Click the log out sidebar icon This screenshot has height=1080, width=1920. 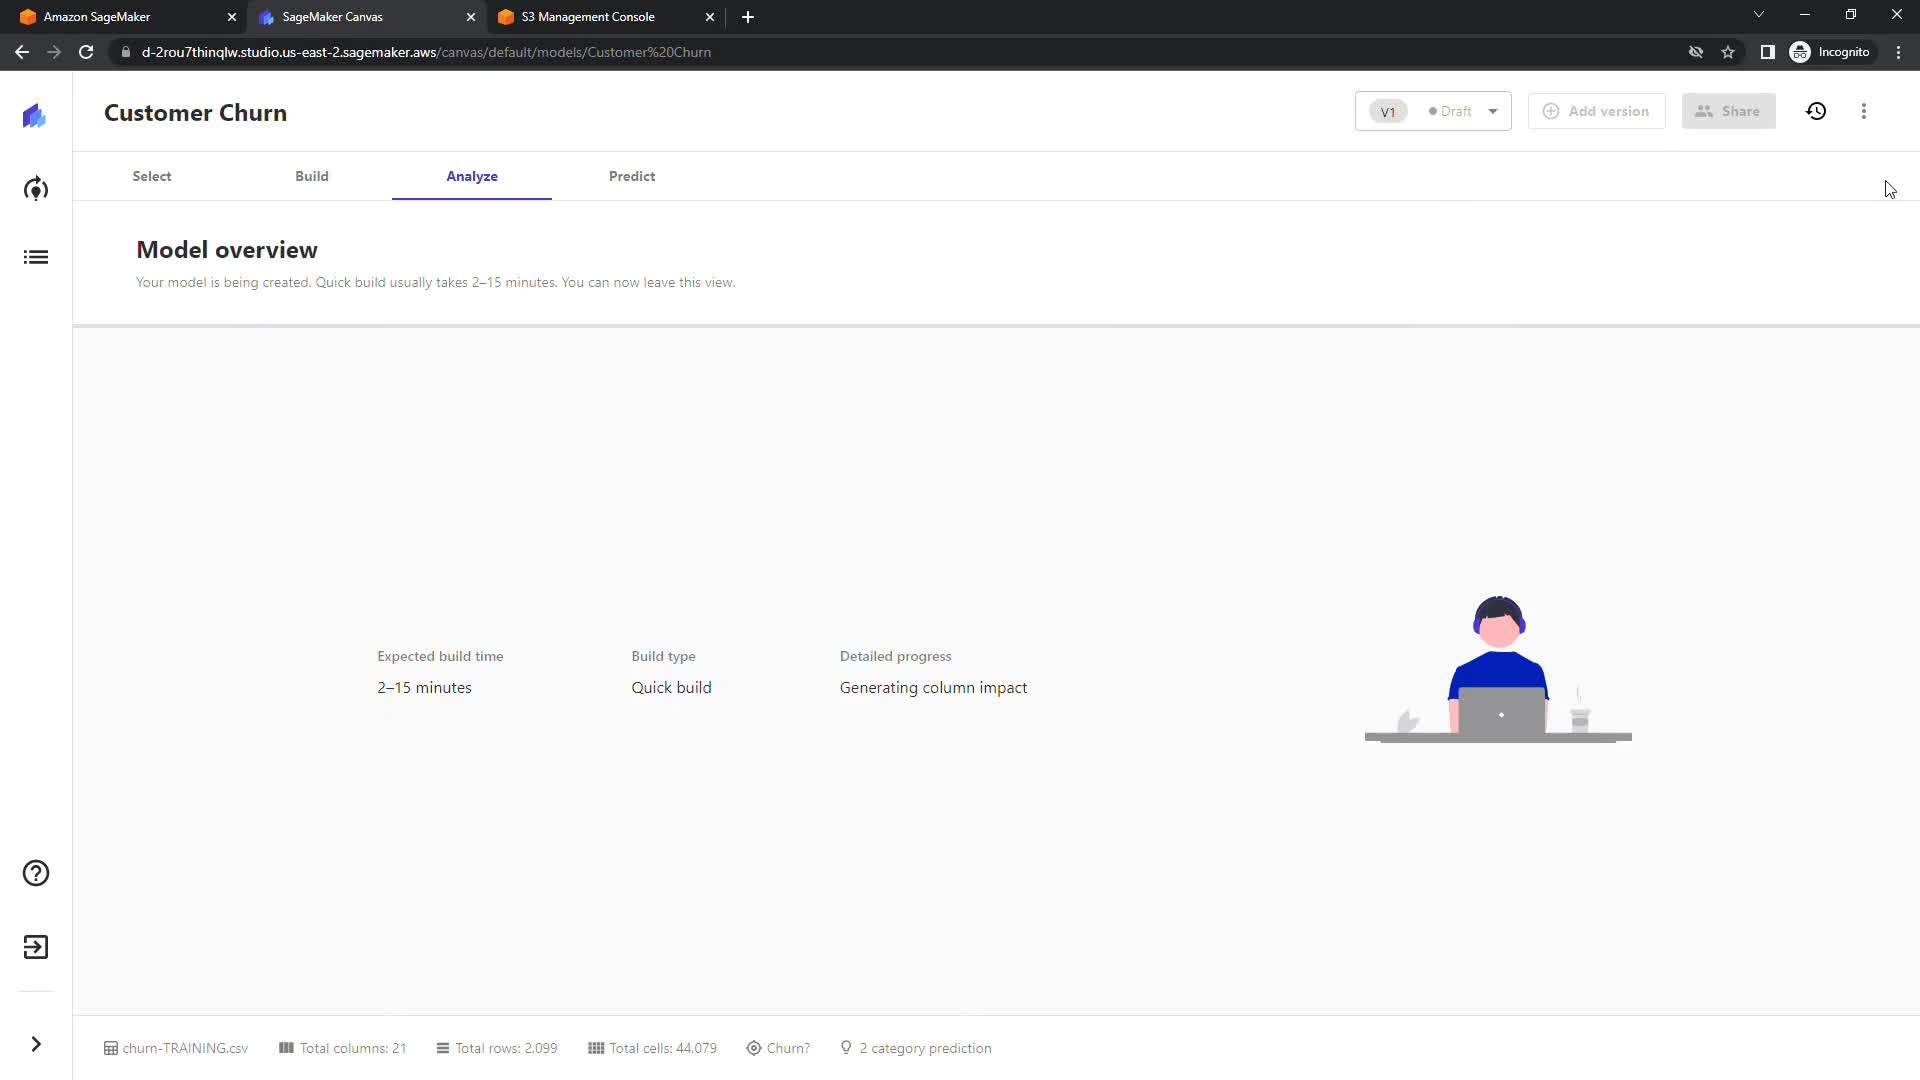click(x=36, y=947)
